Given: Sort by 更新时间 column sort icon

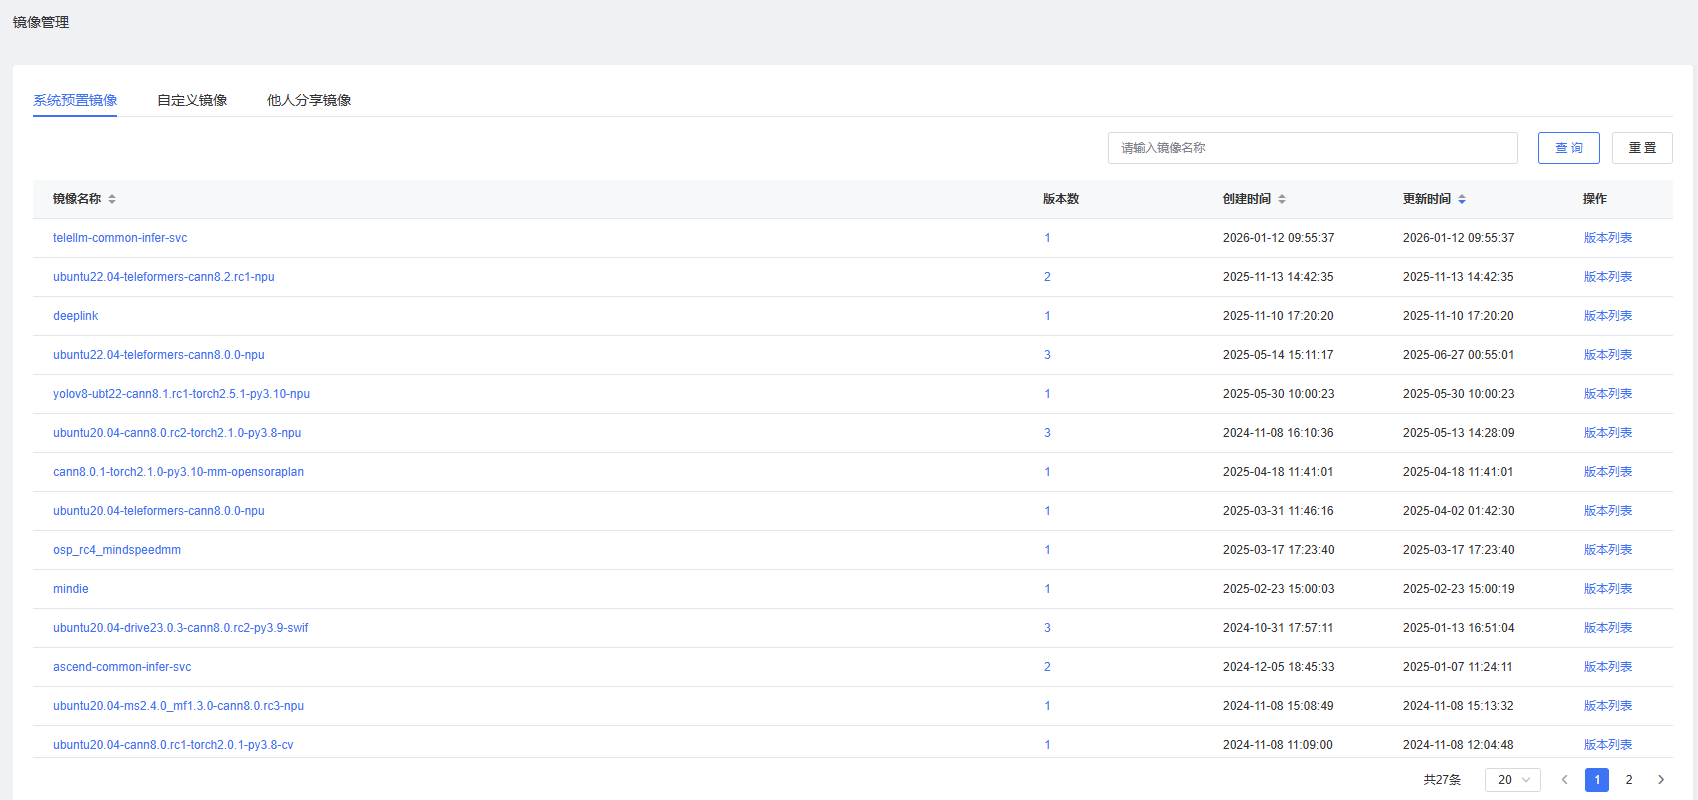Looking at the screenshot, I should coord(1462,199).
